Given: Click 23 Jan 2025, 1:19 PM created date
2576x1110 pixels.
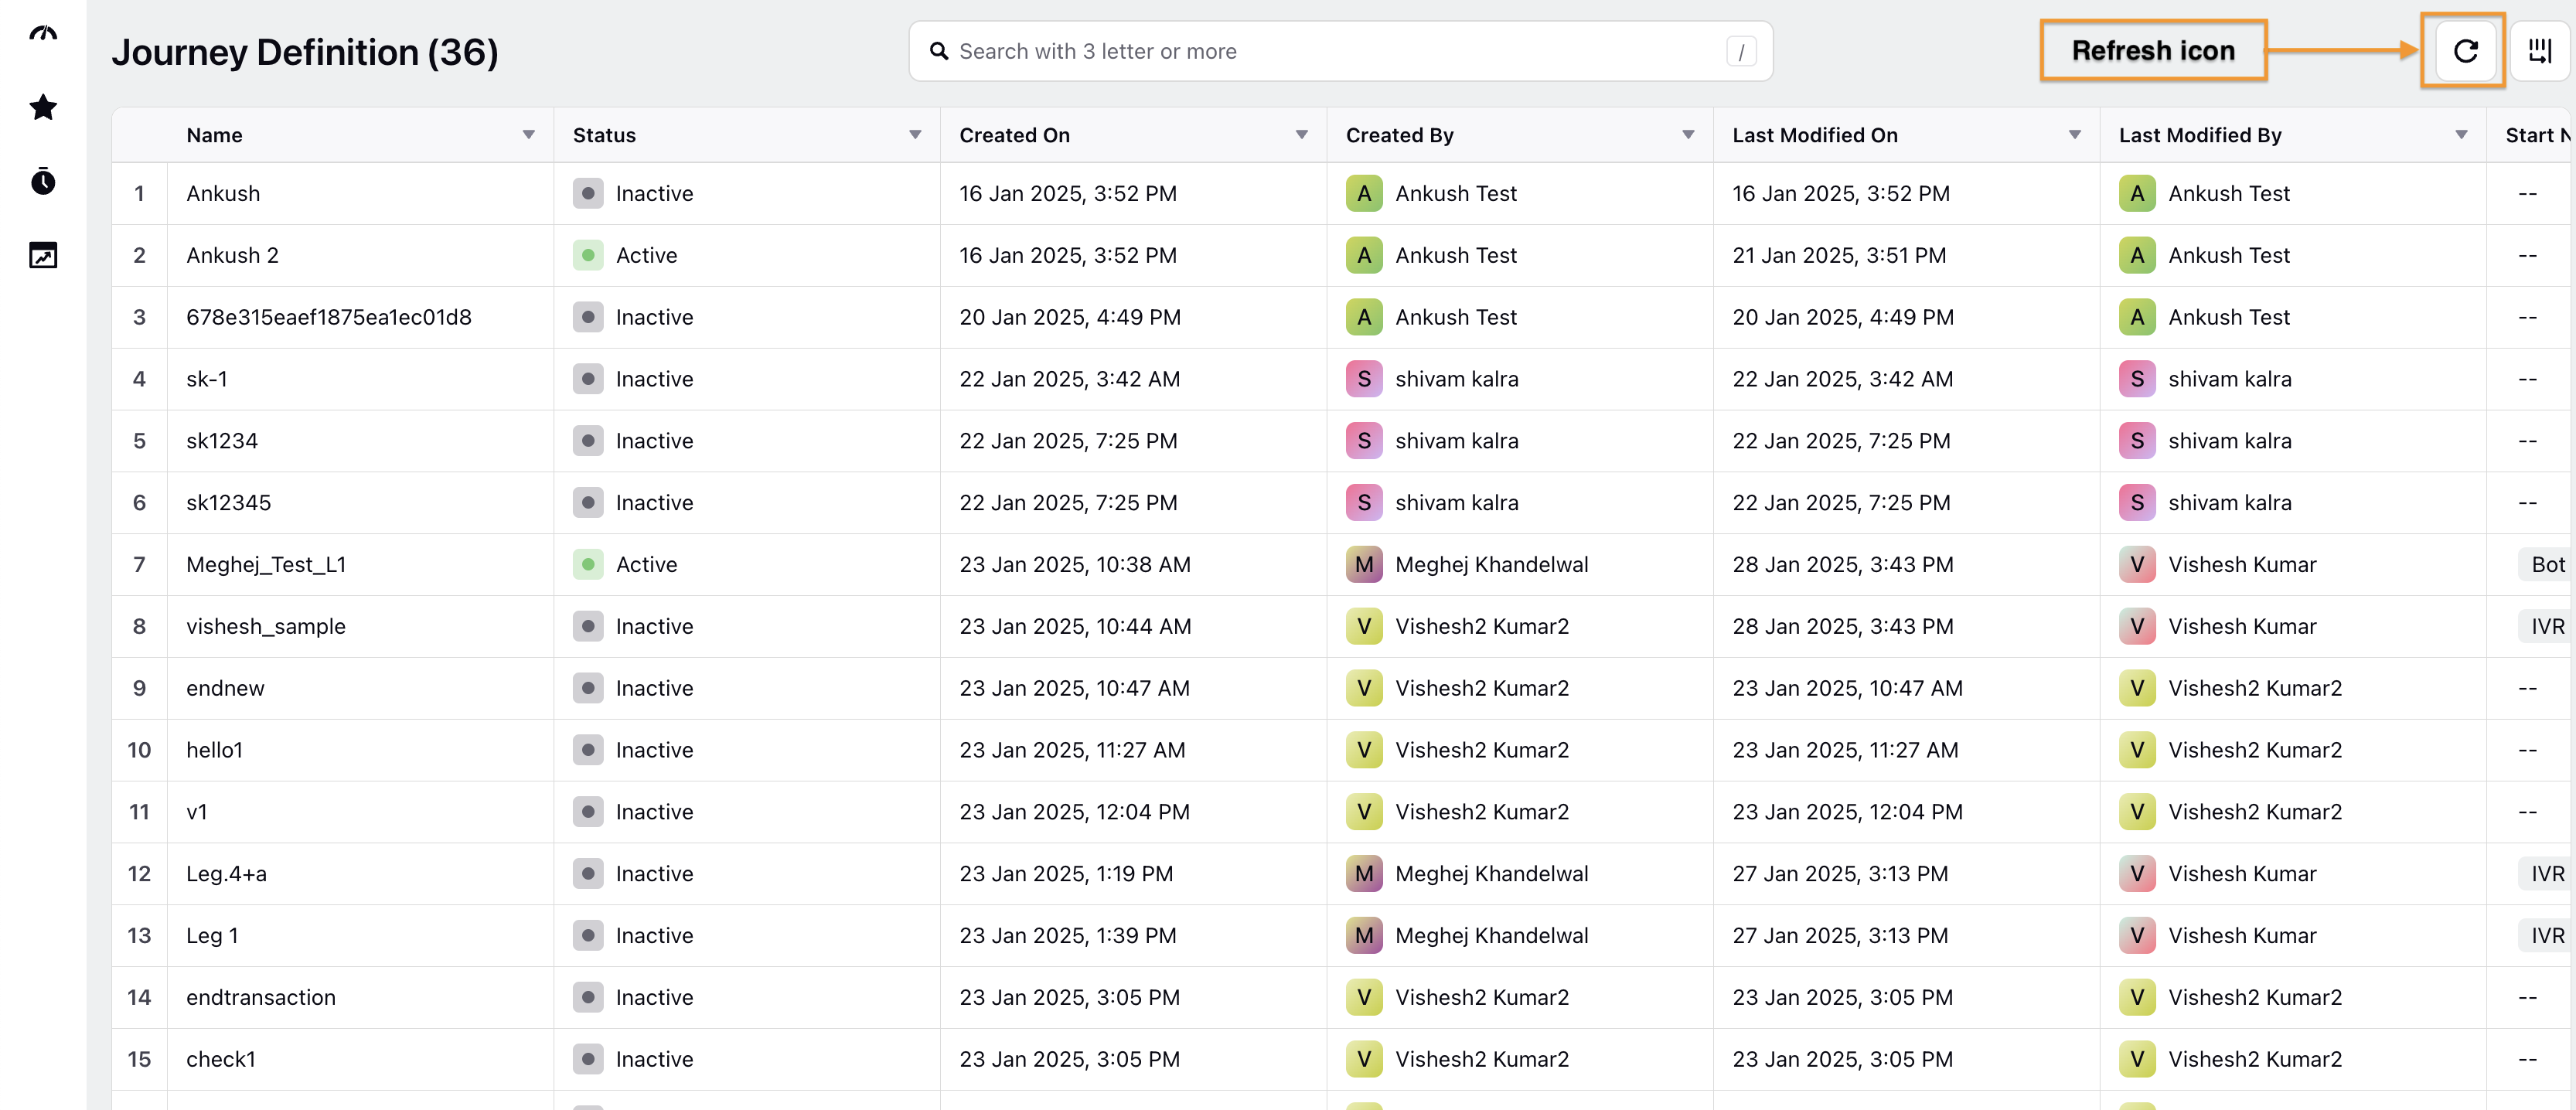Looking at the screenshot, I should 1066,873.
